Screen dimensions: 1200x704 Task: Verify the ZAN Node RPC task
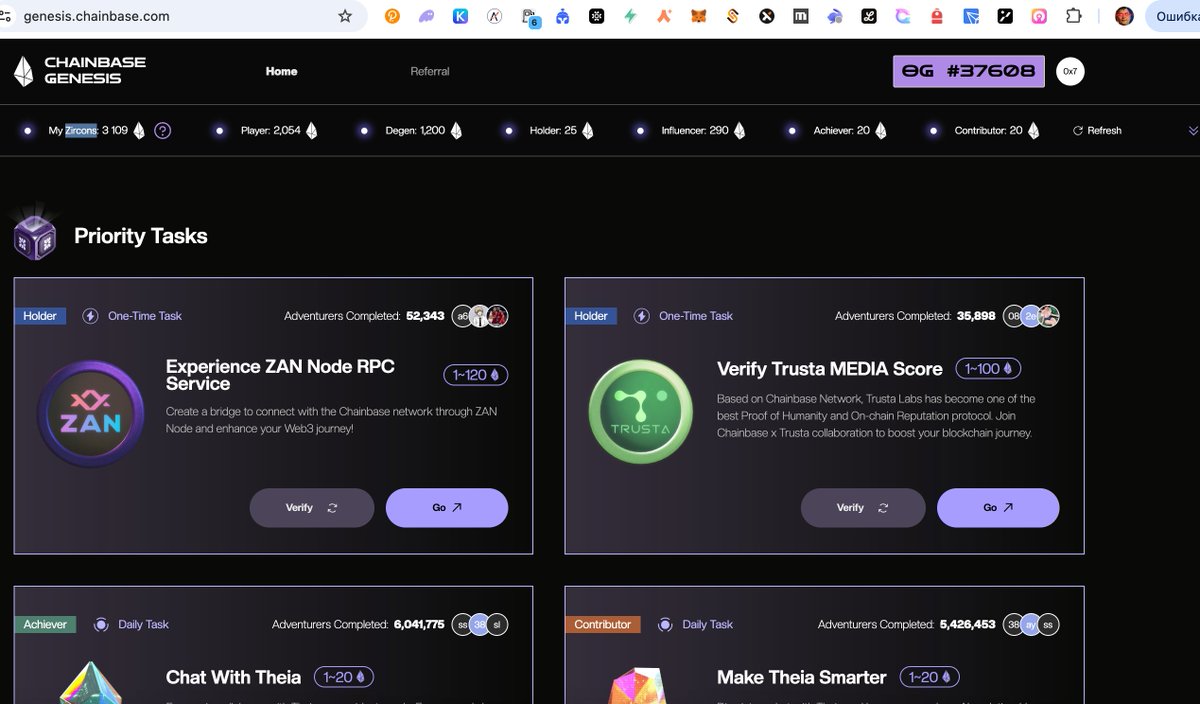312,508
